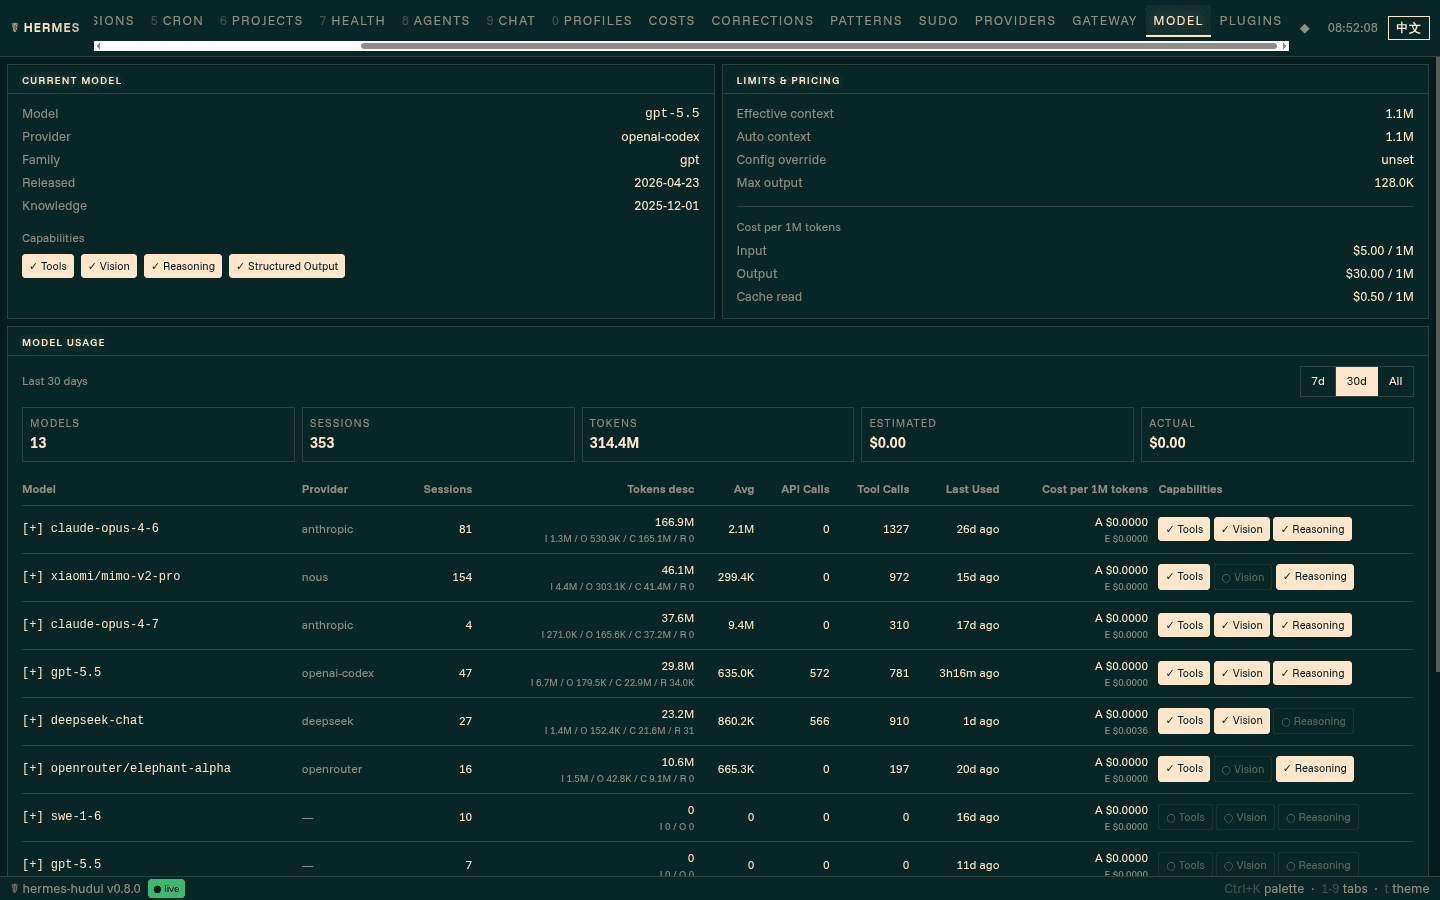Click the Tools capability chip in Current Model

[48, 266]
